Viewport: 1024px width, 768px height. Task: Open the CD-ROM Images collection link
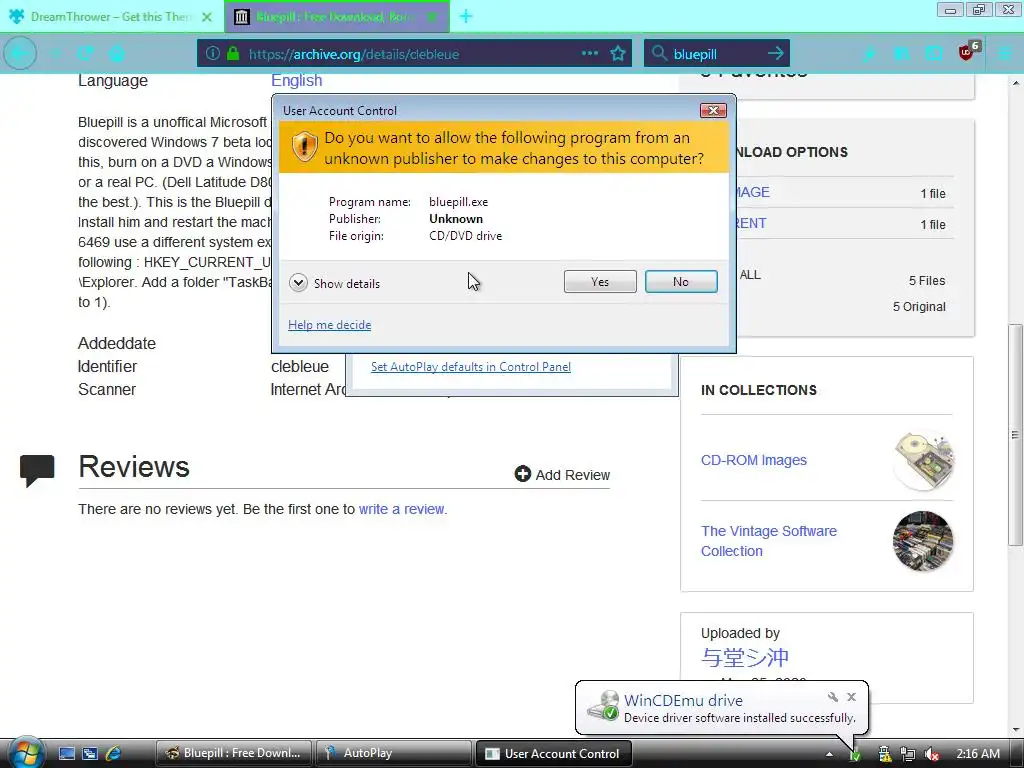pyautogui.click(x=754, y=460)
